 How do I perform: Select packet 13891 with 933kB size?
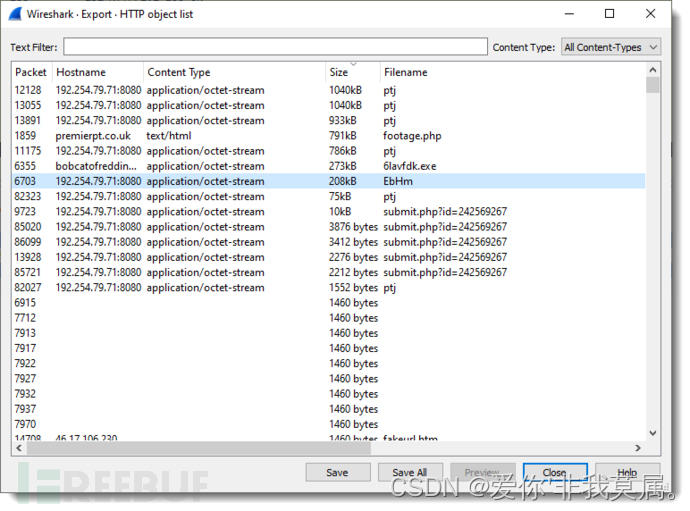click(x=328, y=121)
